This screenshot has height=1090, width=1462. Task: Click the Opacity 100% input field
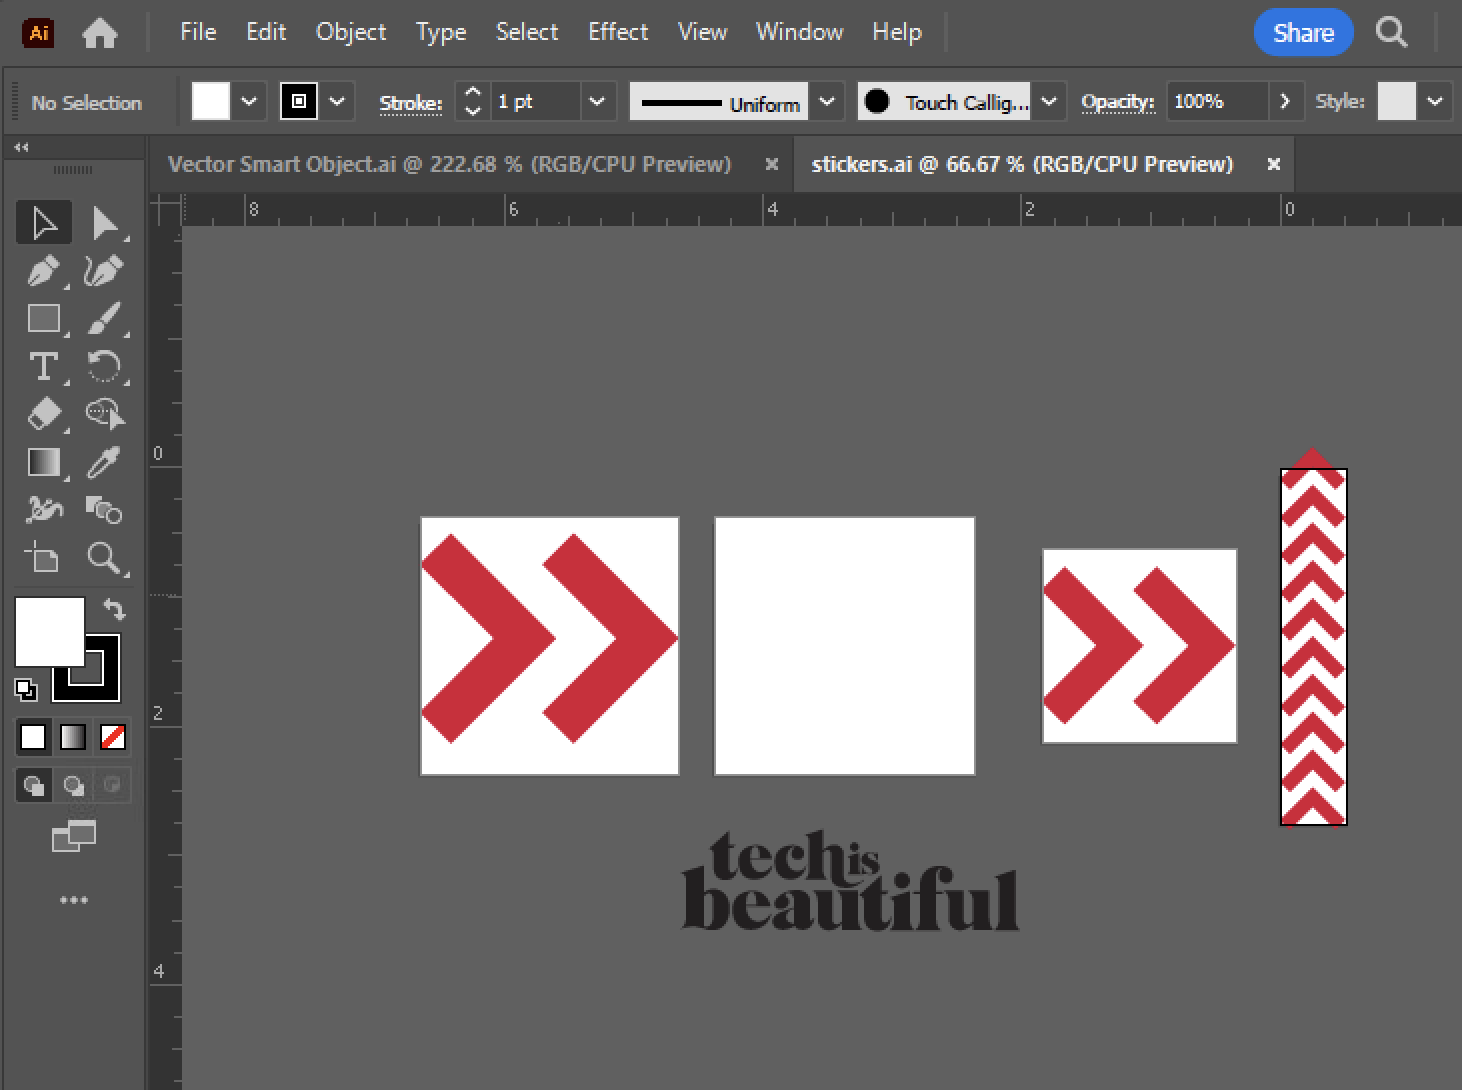[1218, 102]
